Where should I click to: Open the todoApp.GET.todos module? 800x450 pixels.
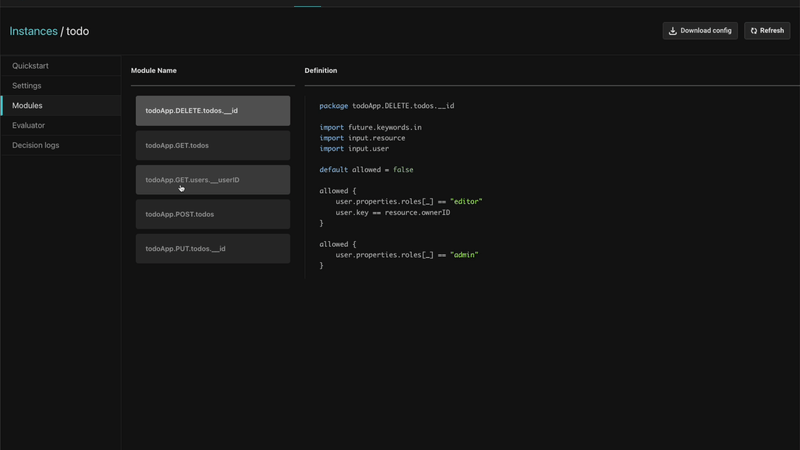[x=212, y=146]
